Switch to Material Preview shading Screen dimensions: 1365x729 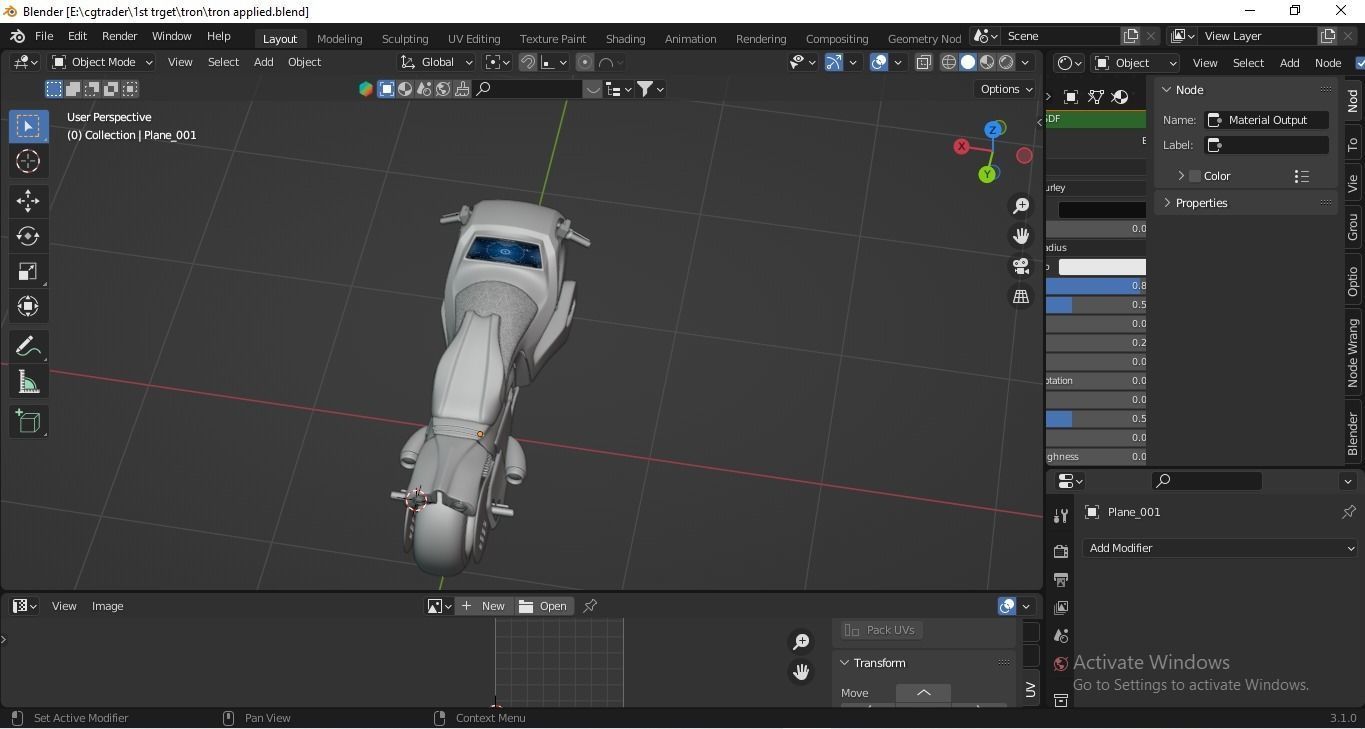987,62
